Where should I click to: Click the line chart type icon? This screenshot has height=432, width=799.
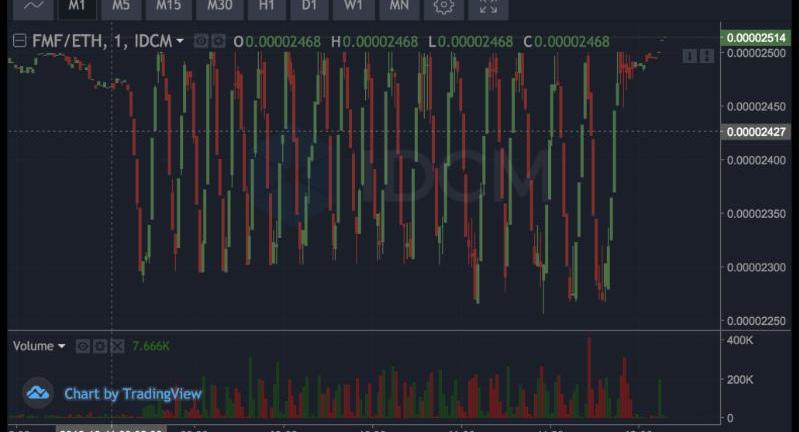pyautogui.click(x=33, y=6)
